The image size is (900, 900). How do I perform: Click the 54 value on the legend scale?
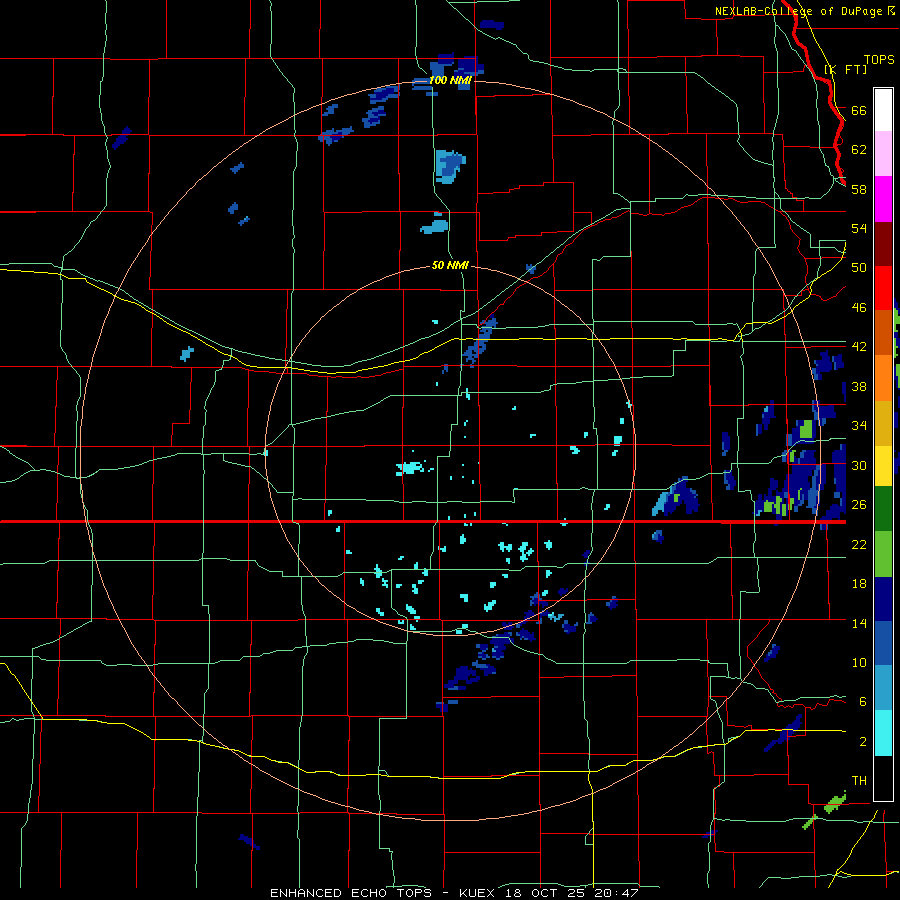point(859,228)
